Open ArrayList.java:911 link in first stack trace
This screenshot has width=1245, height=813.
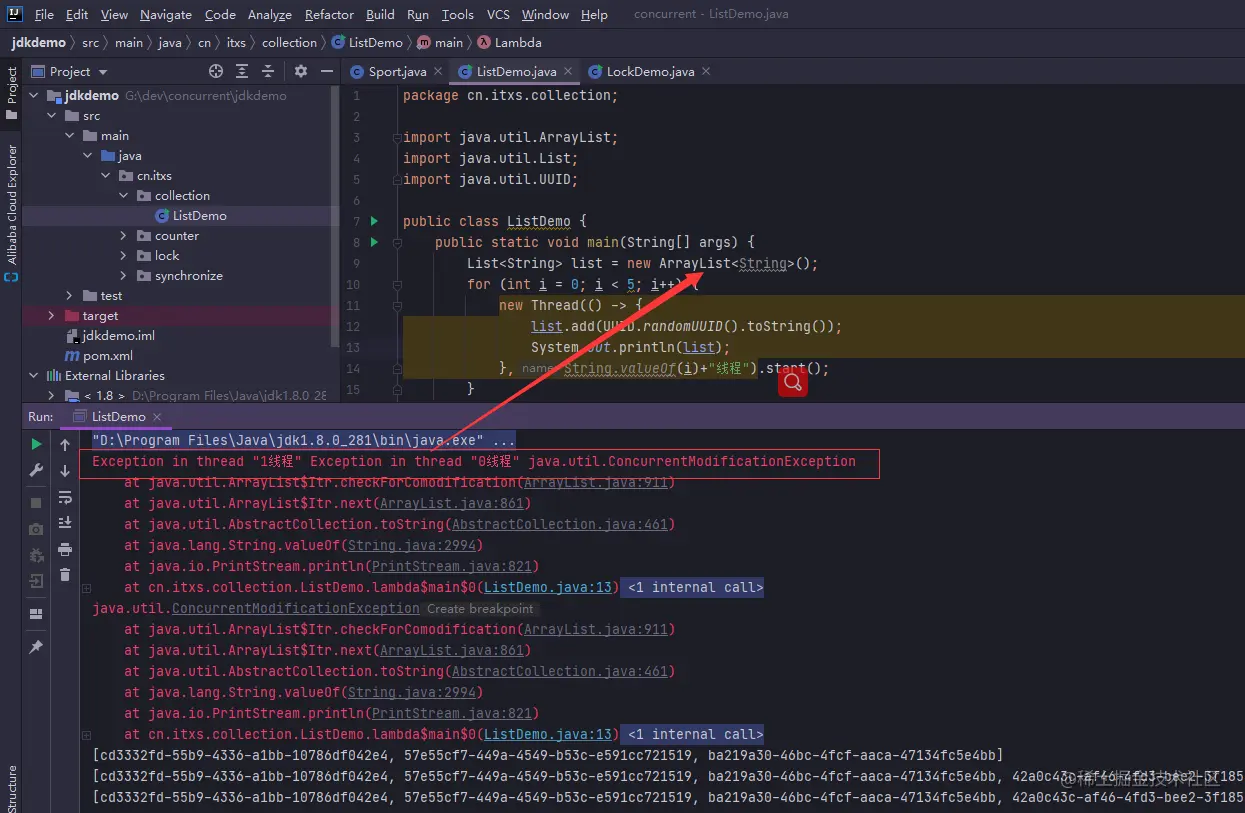coord(595,483)
